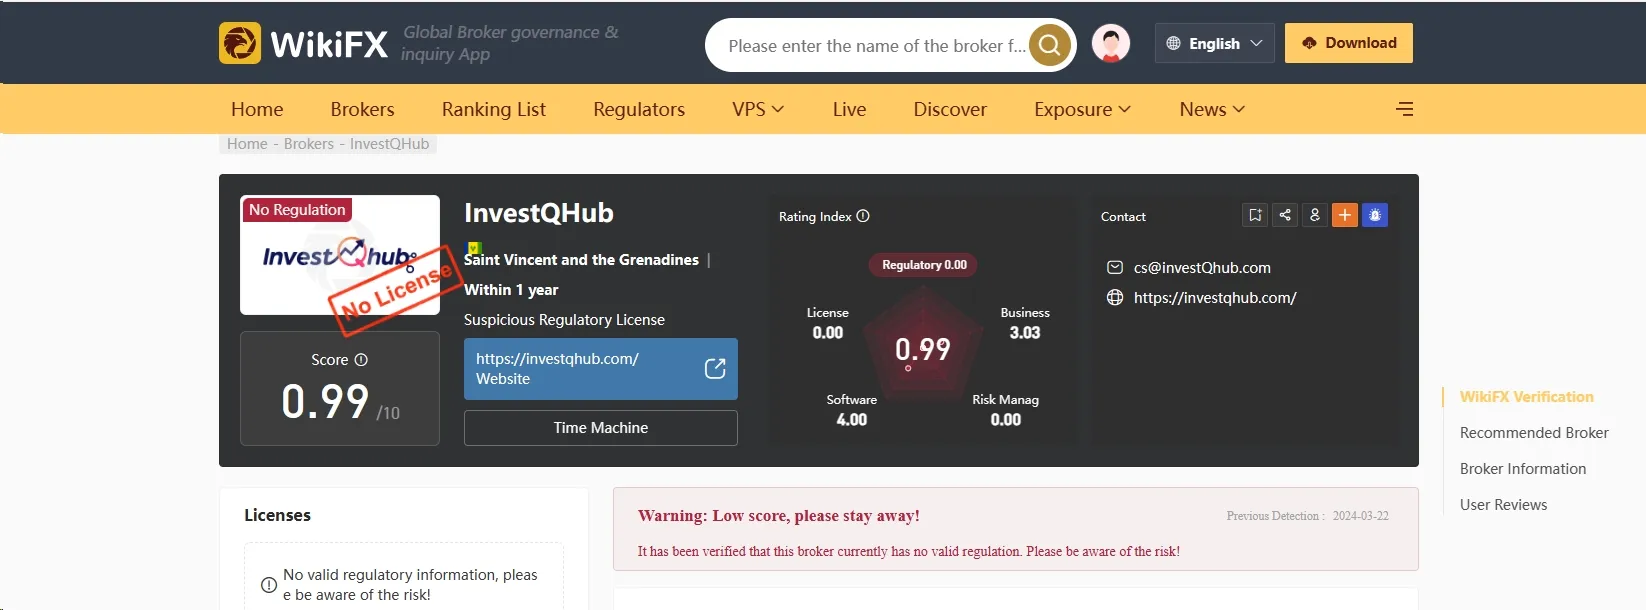Click the external link icon on Website button
This screenshot has height=610, width=1646.
715,369
